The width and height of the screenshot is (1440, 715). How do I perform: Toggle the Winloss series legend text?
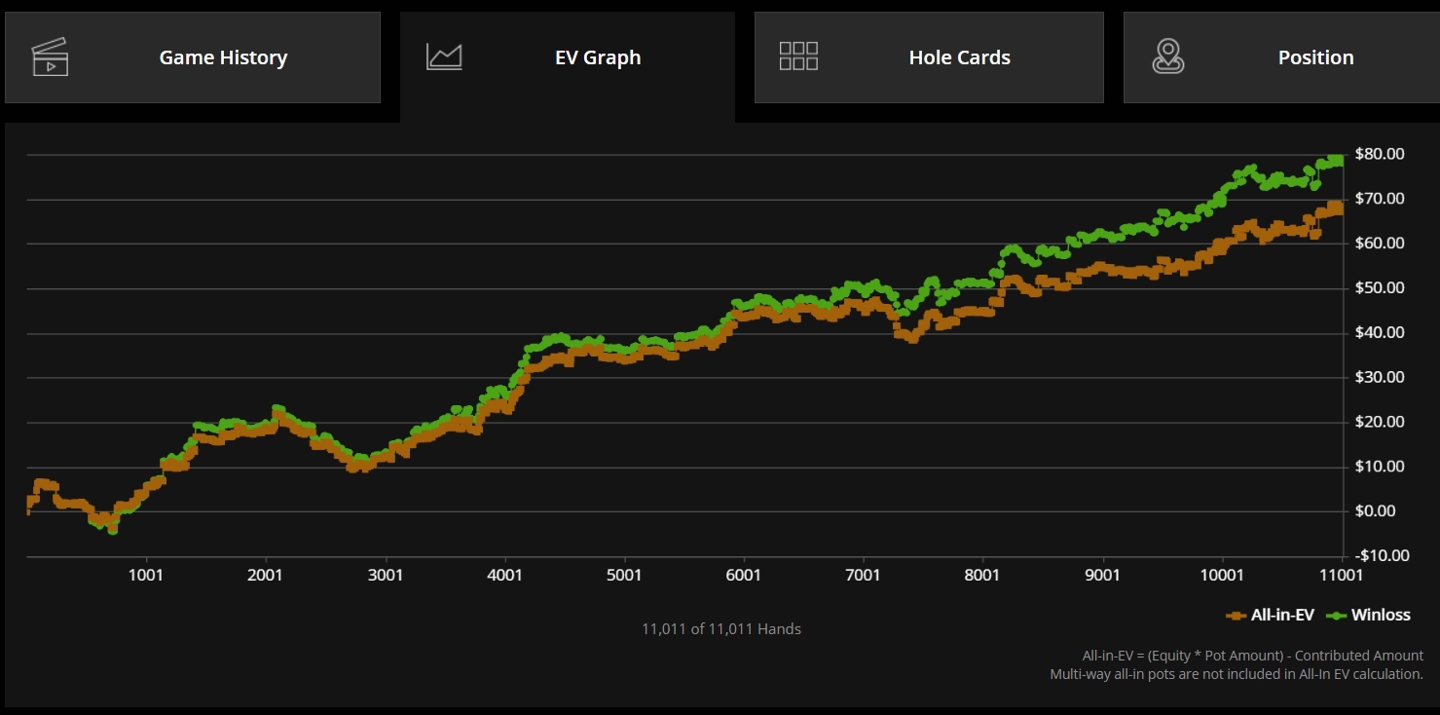pos(1380,615)
